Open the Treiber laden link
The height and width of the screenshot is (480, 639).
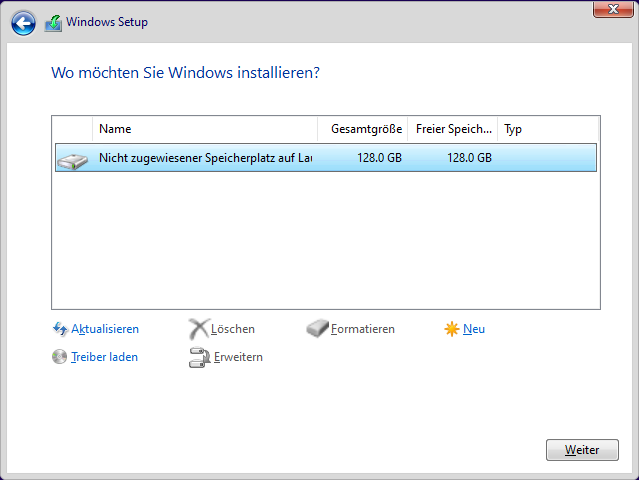pos(105,357)
